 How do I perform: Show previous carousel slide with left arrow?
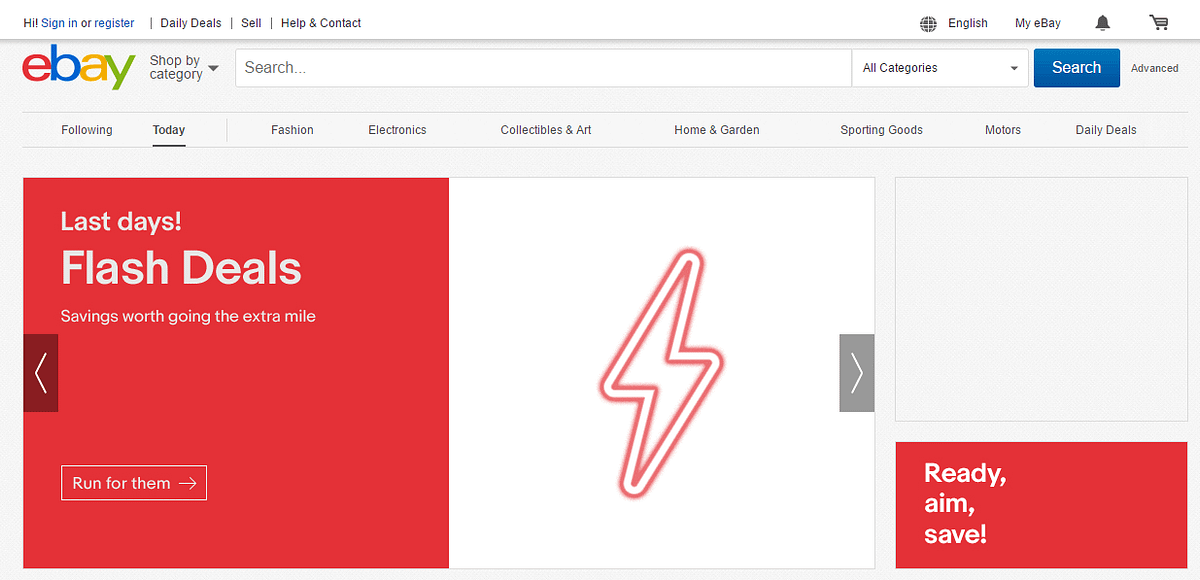point(40,373)
